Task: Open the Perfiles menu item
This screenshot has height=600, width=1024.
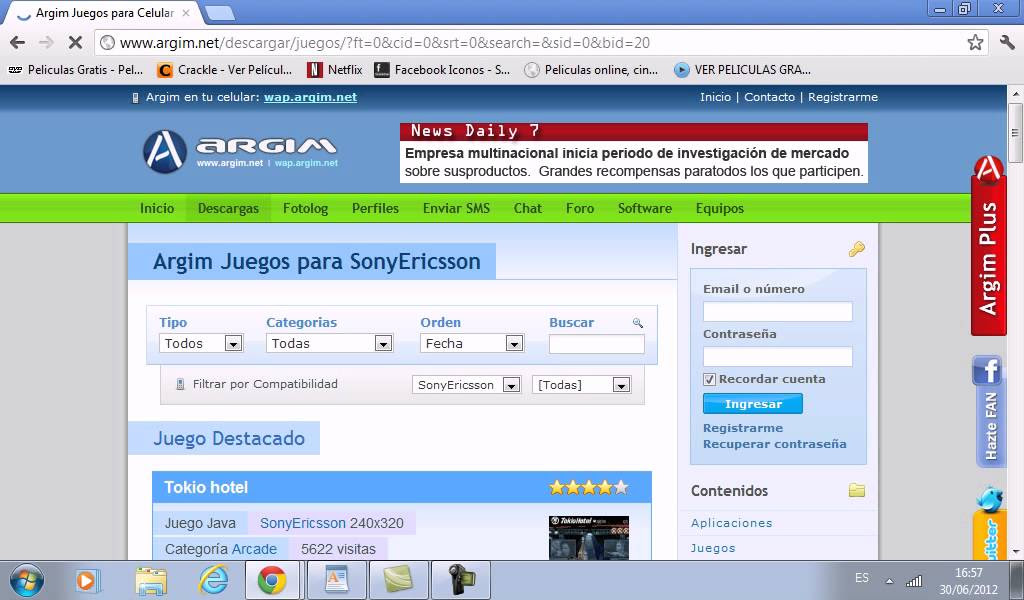Action: tap(375, 208)
